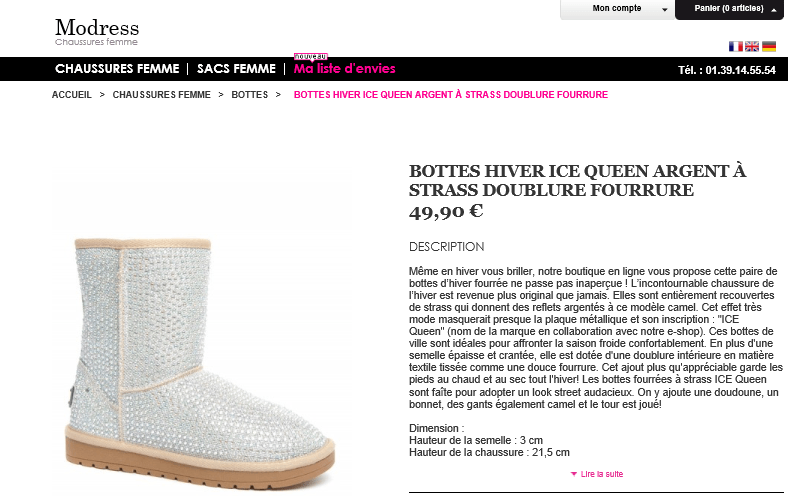This screenshot has width=788, height=496.
Task: Open the Mon compte account button
Action: pos(617,9)
